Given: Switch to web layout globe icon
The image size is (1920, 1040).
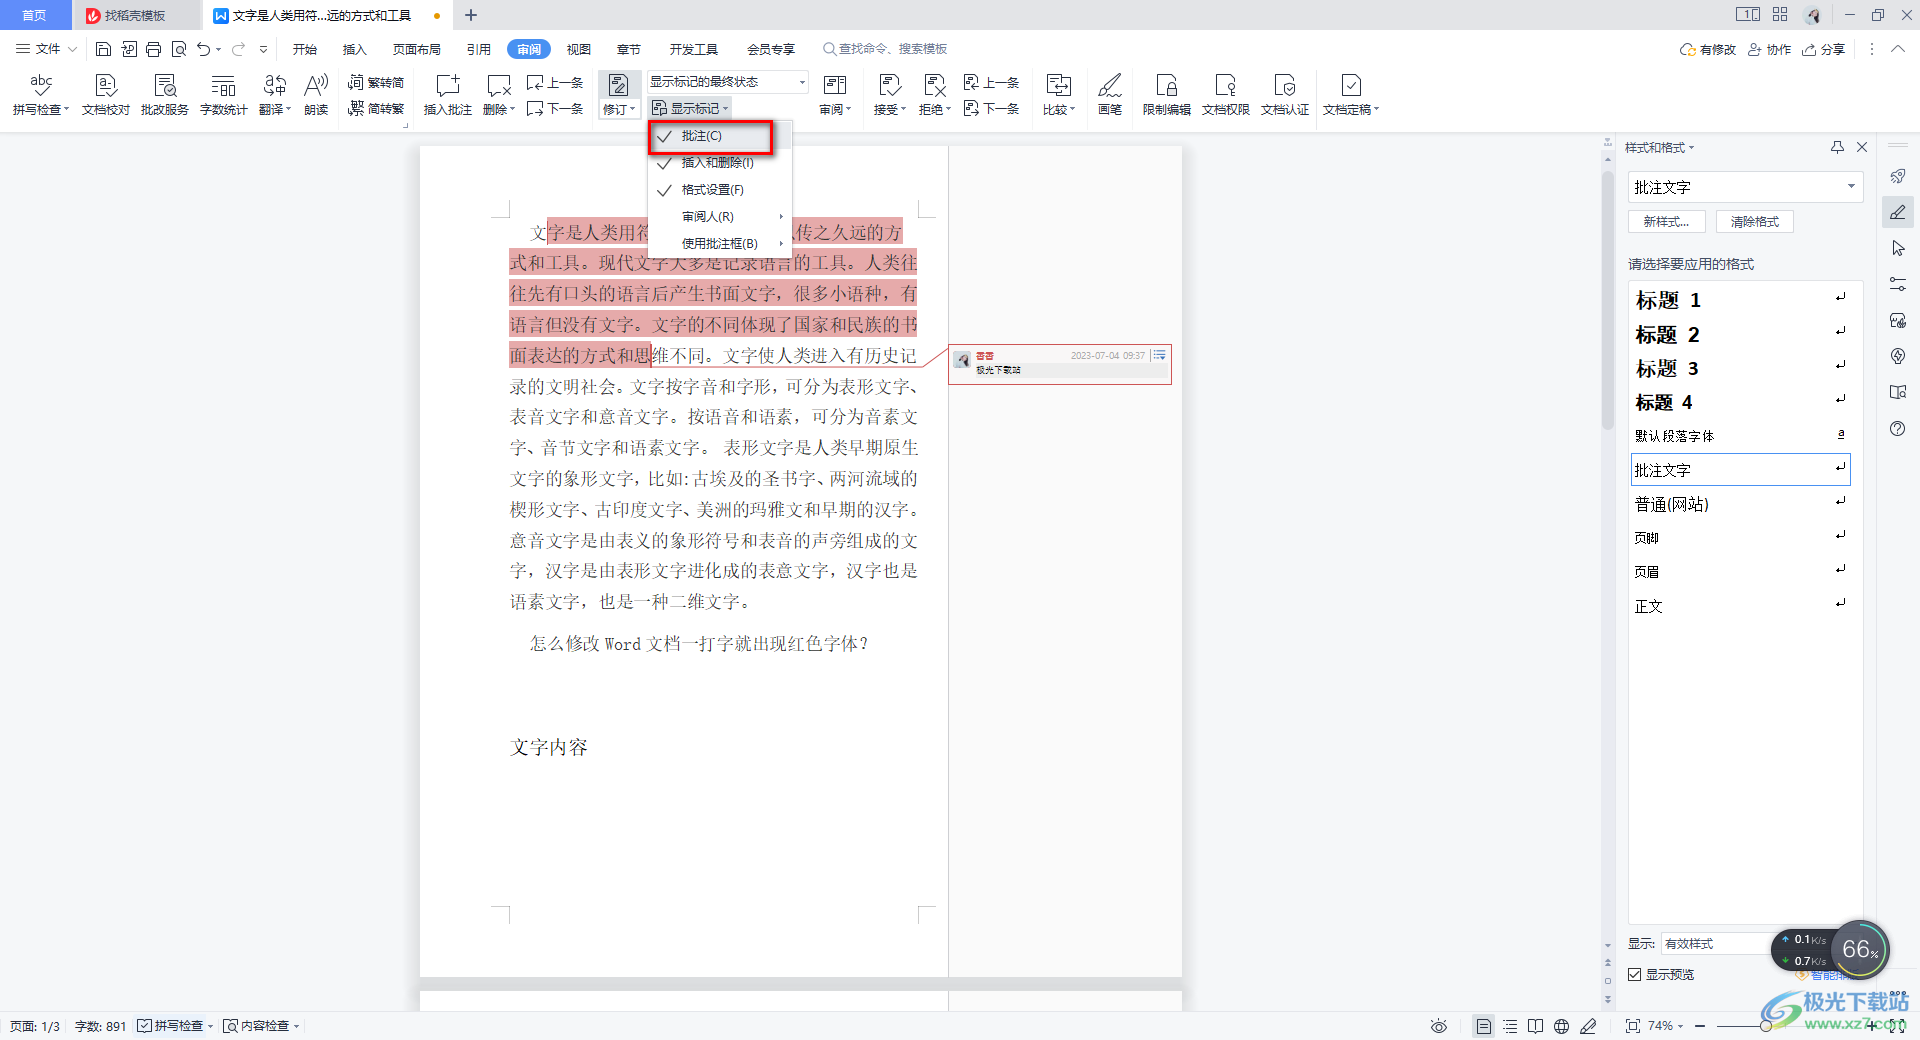Looking at the screenshot, I should (x=1562, y=1026).
